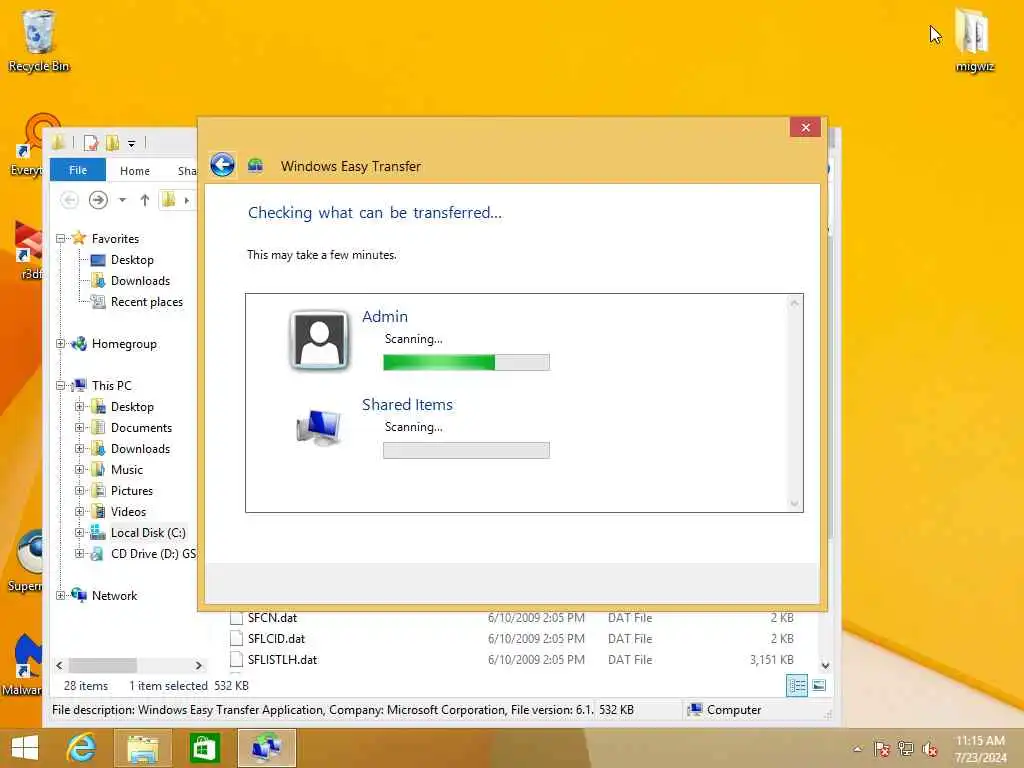This screenshot has height=768, width=1024.
Task: Expand the Music folder node
Action: click(80, 470)
